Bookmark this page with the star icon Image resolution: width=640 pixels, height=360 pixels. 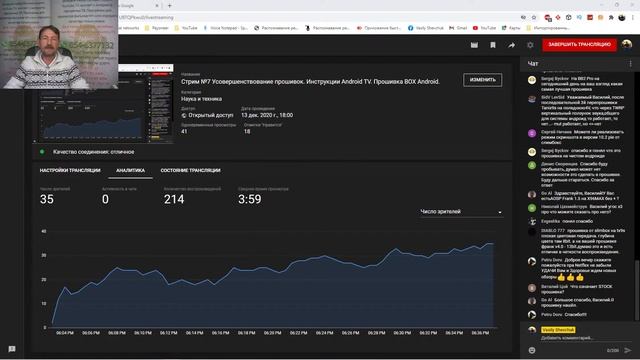tap(534, 18)
